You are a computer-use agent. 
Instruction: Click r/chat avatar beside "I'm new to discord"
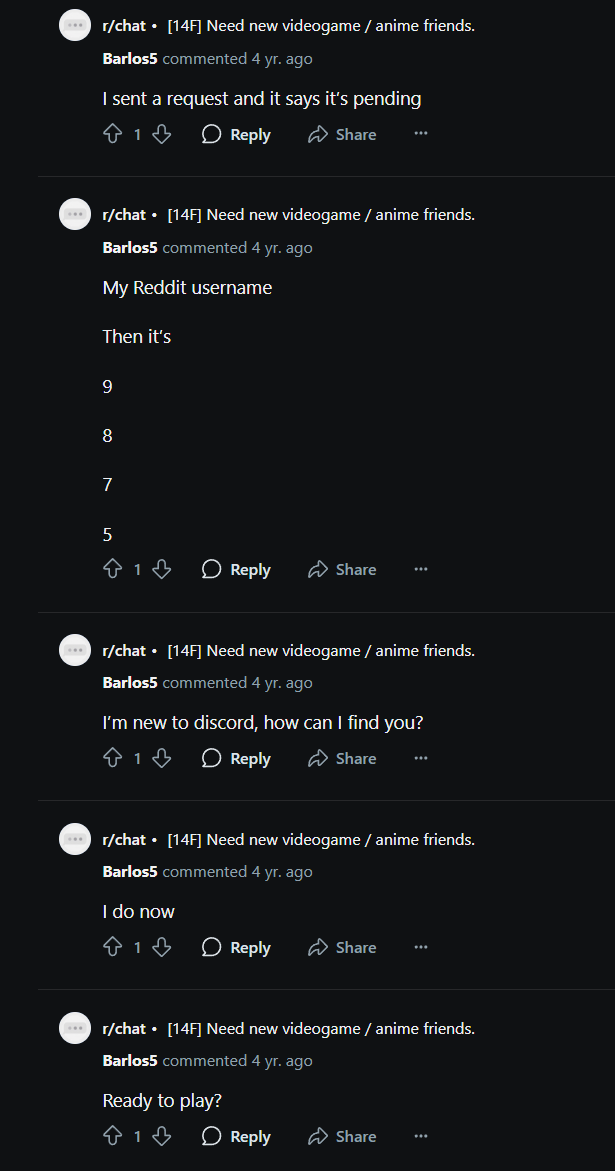click(76, 650)
